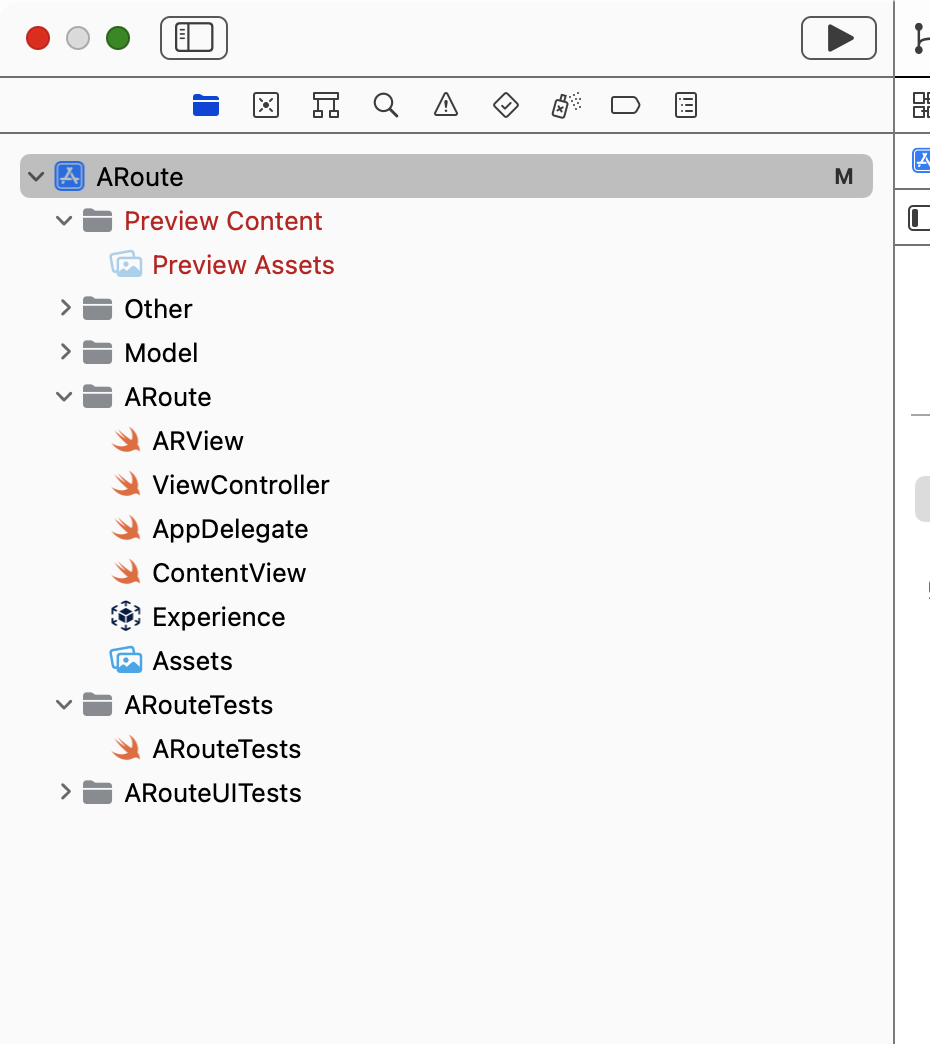Toggle the navigator sidebar visibility
The width and height of the screenshot is (930, 1044).
(194, 38)
